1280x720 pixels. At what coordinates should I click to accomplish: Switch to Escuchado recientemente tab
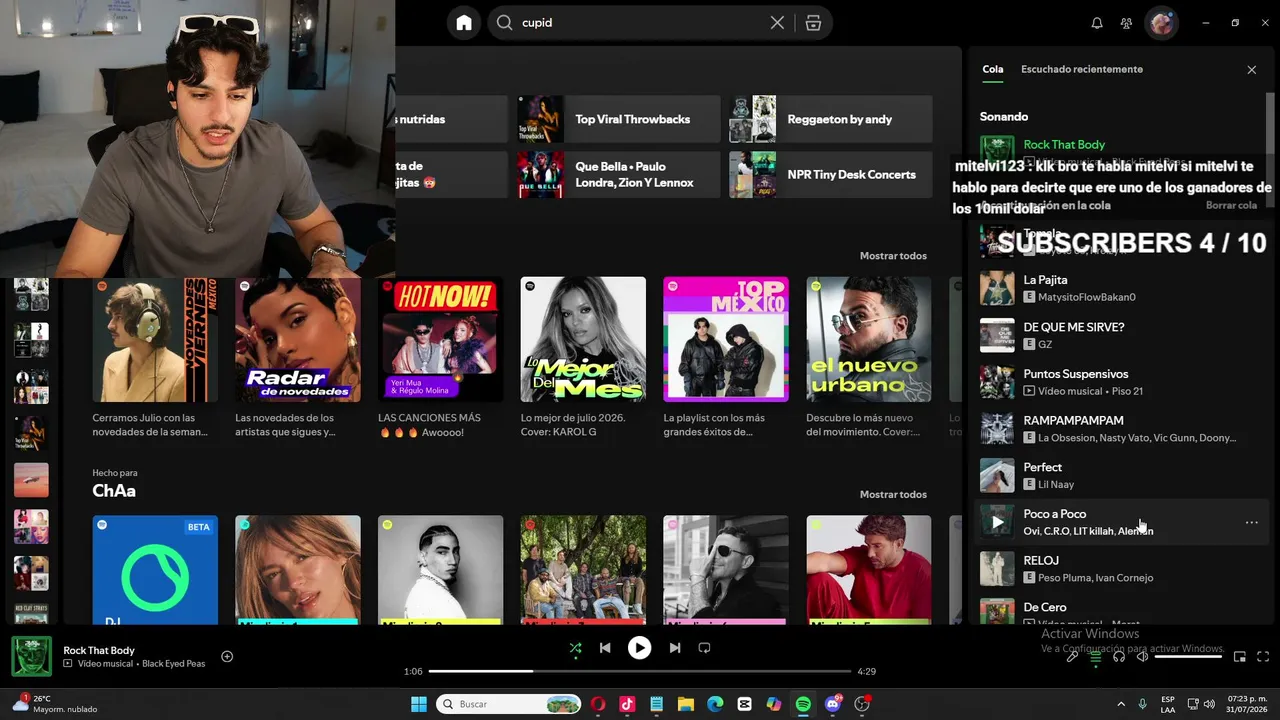[x=1082, y=69]
